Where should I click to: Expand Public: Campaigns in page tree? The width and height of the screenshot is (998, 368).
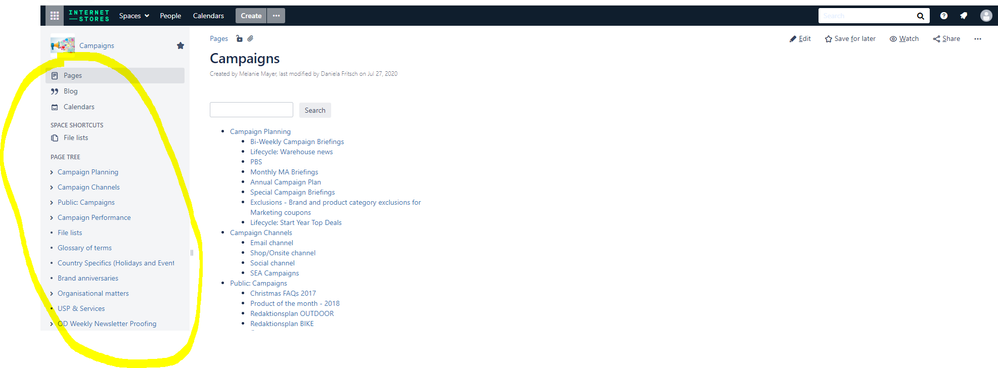[x=52, y=202]
